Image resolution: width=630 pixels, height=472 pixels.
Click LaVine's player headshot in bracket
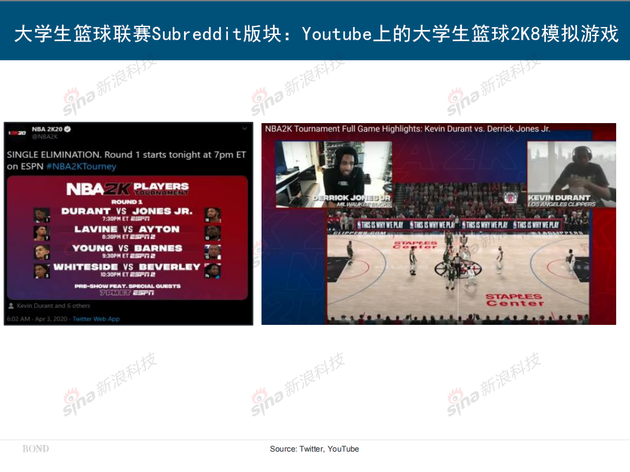42,233
